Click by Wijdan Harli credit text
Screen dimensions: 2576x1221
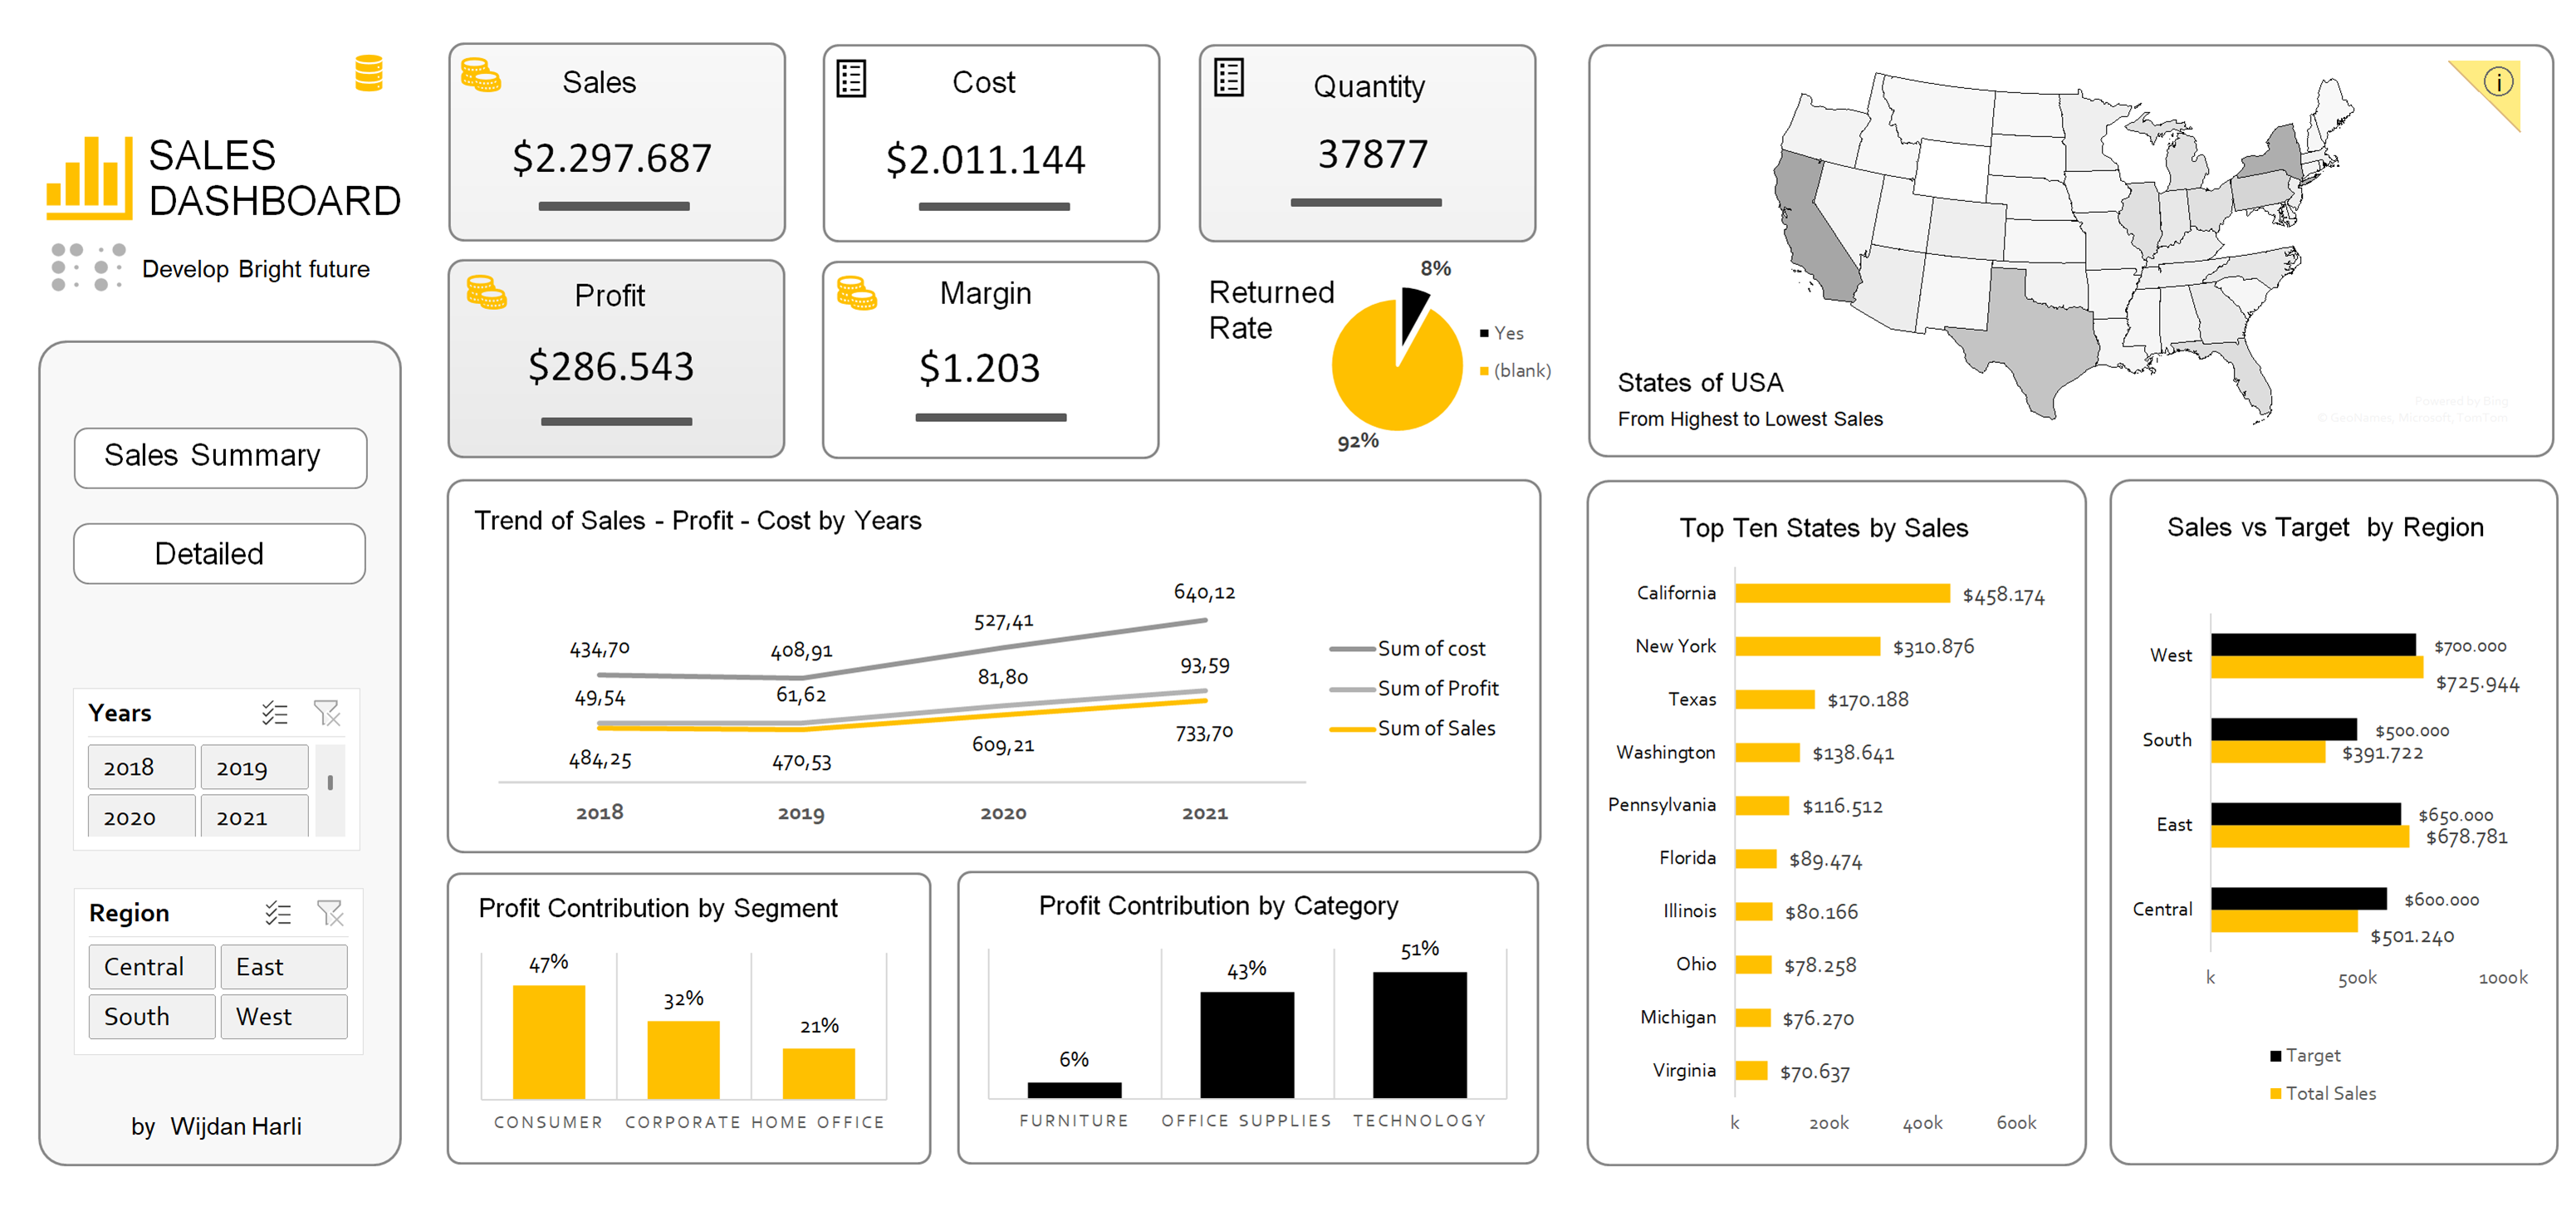tap(216, 1126)
